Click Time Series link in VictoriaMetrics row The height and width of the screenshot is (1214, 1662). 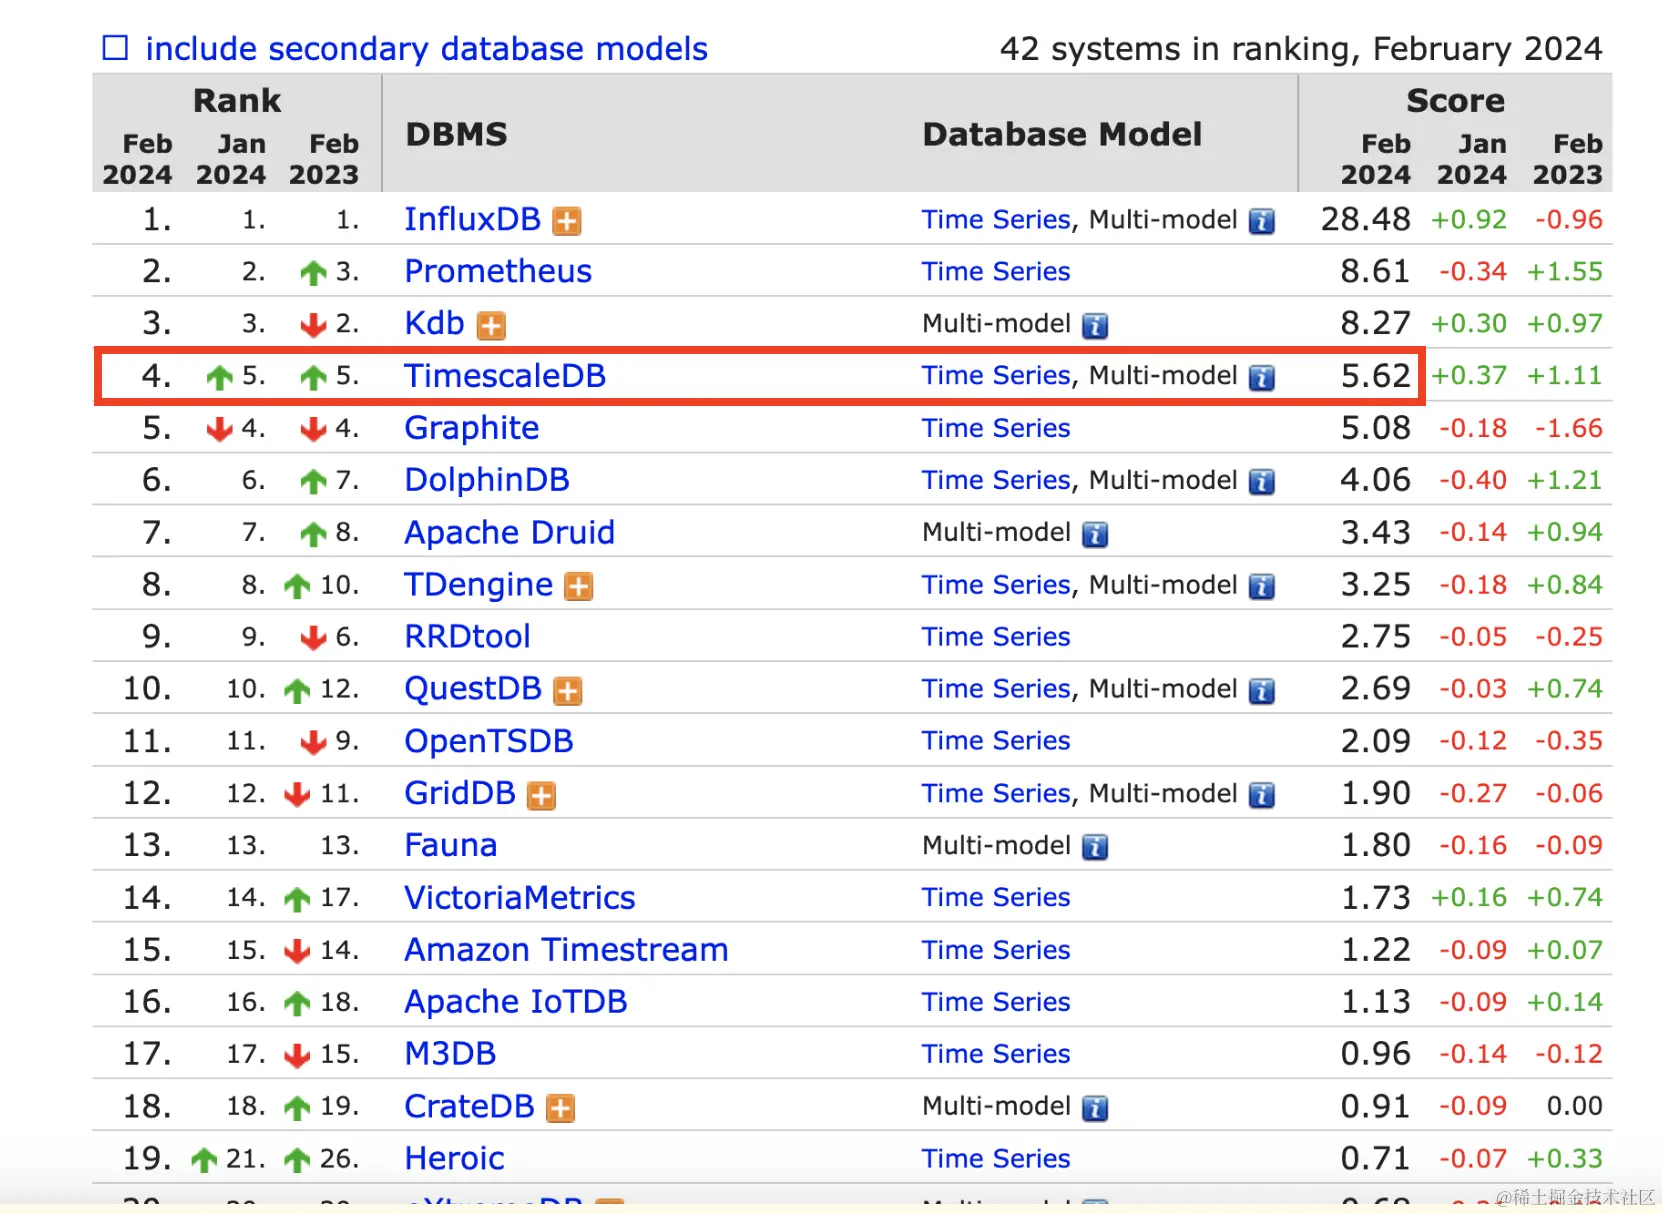pos(996,897)
